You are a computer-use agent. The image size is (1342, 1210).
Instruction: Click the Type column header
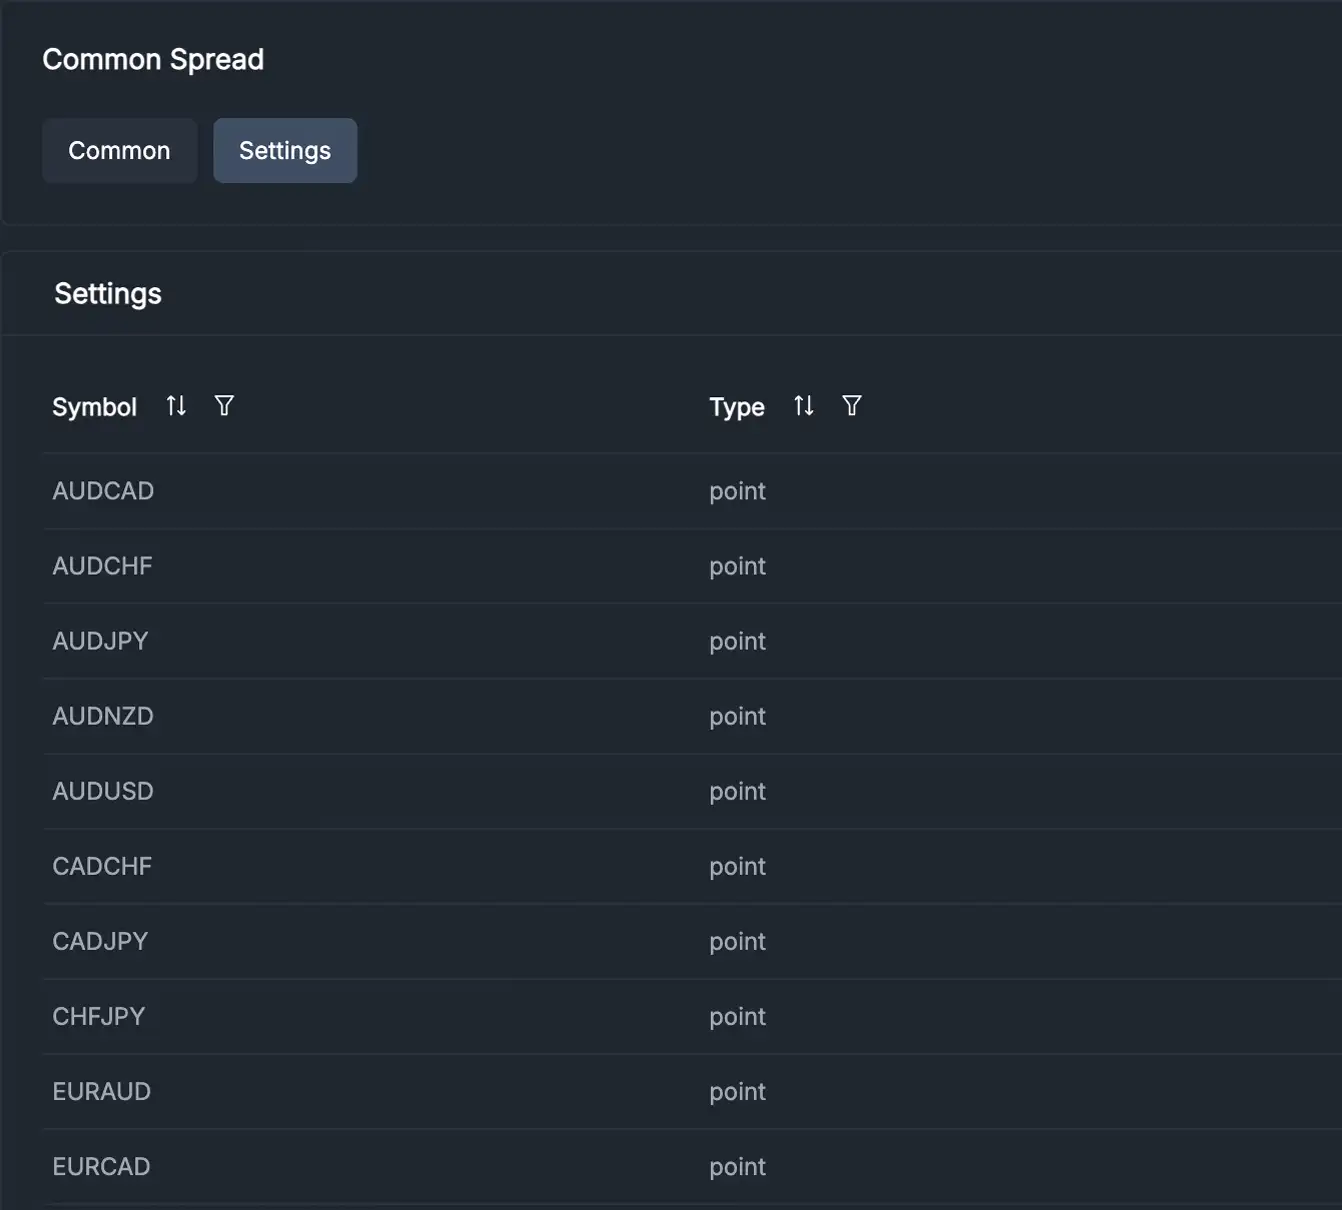[736, 407]
